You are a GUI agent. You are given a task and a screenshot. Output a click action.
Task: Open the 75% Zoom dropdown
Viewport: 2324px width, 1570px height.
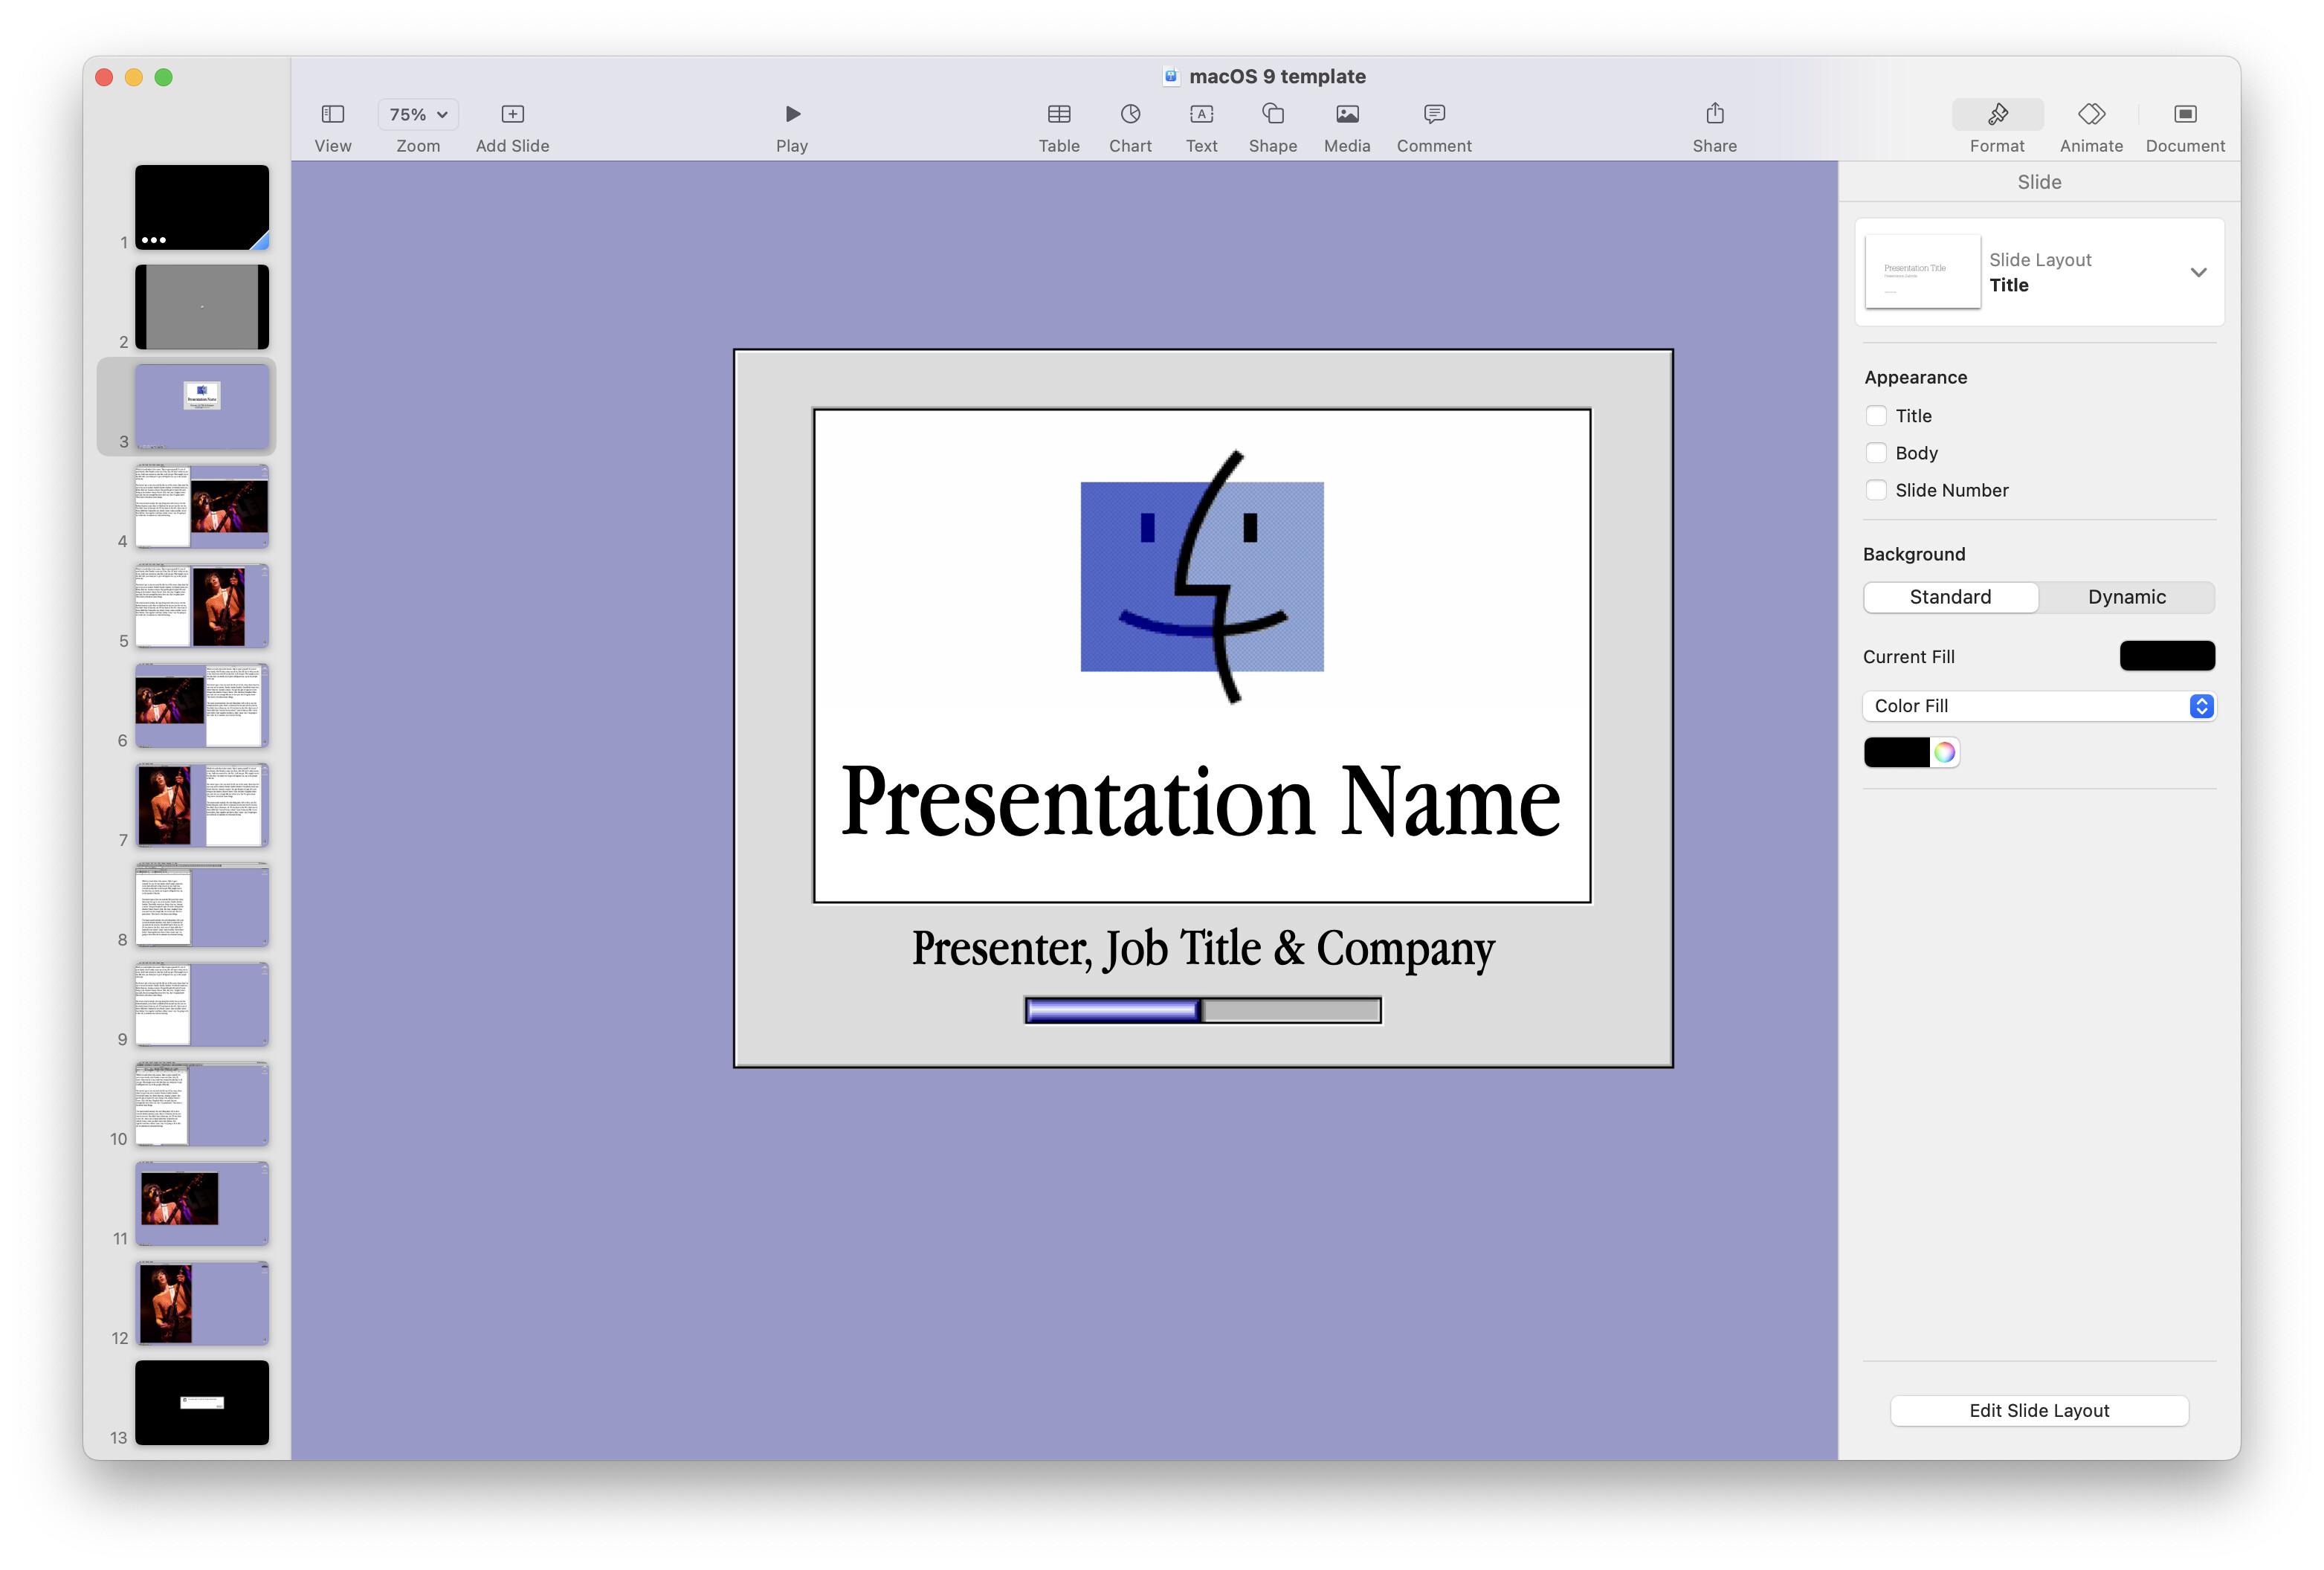tap(418, 114)
